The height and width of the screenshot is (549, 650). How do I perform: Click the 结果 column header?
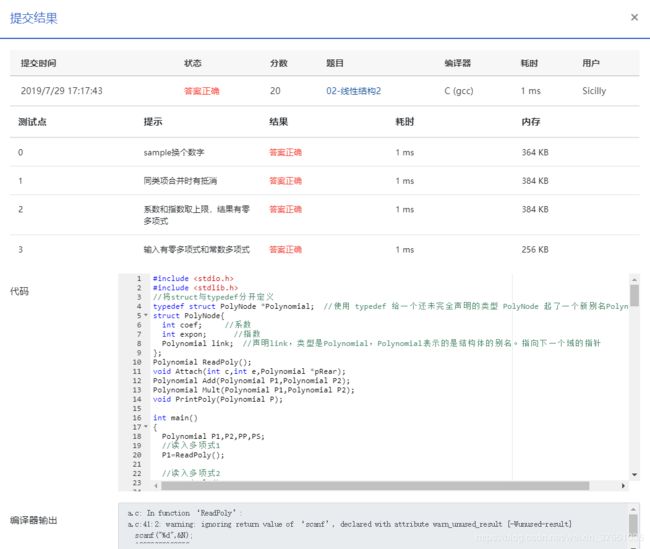tap(278, 121)
